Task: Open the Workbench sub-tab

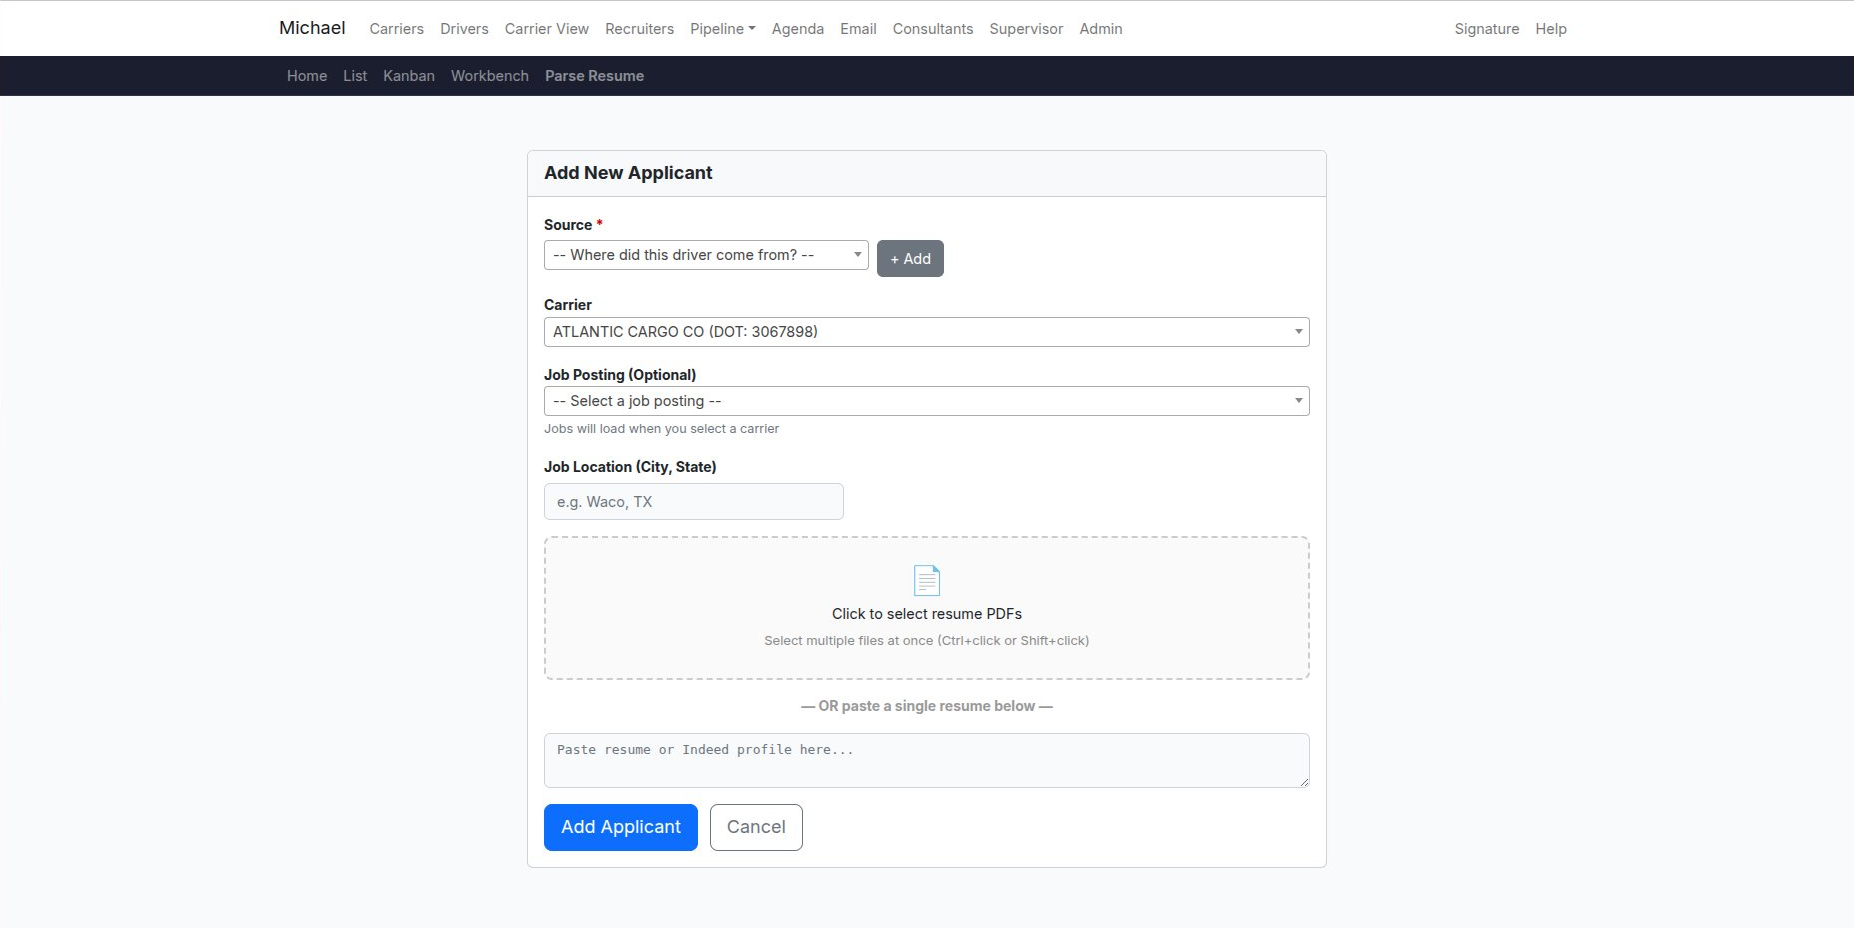Action: (490, 76)
